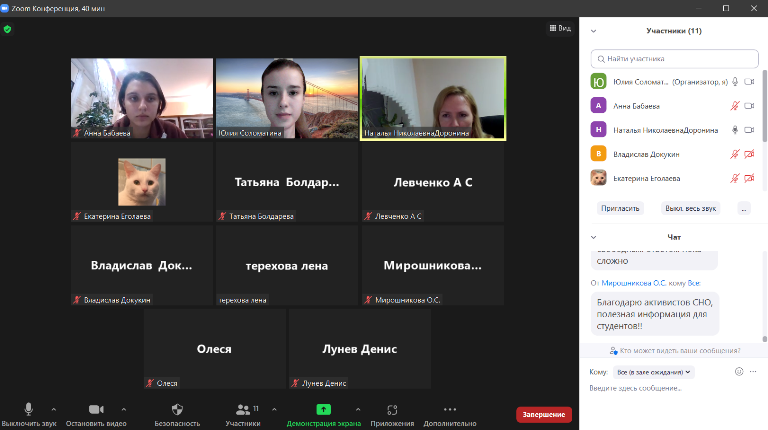Click the Участники people icon in toolbar
The image size is (768, 430).
pos(243,409)
